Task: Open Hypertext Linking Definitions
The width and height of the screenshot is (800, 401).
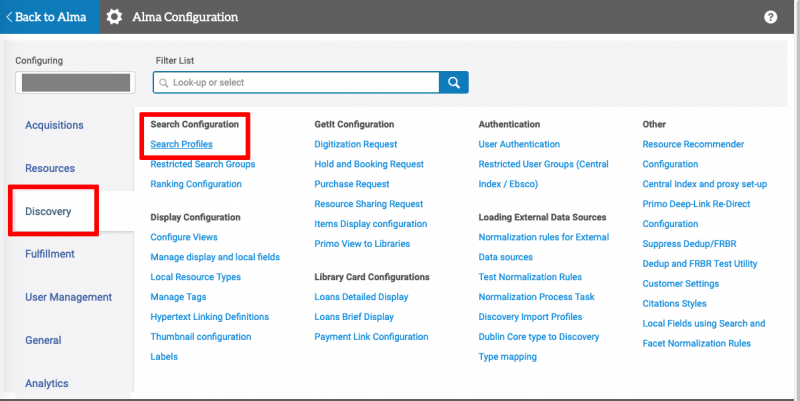Action: click(209, 316)
